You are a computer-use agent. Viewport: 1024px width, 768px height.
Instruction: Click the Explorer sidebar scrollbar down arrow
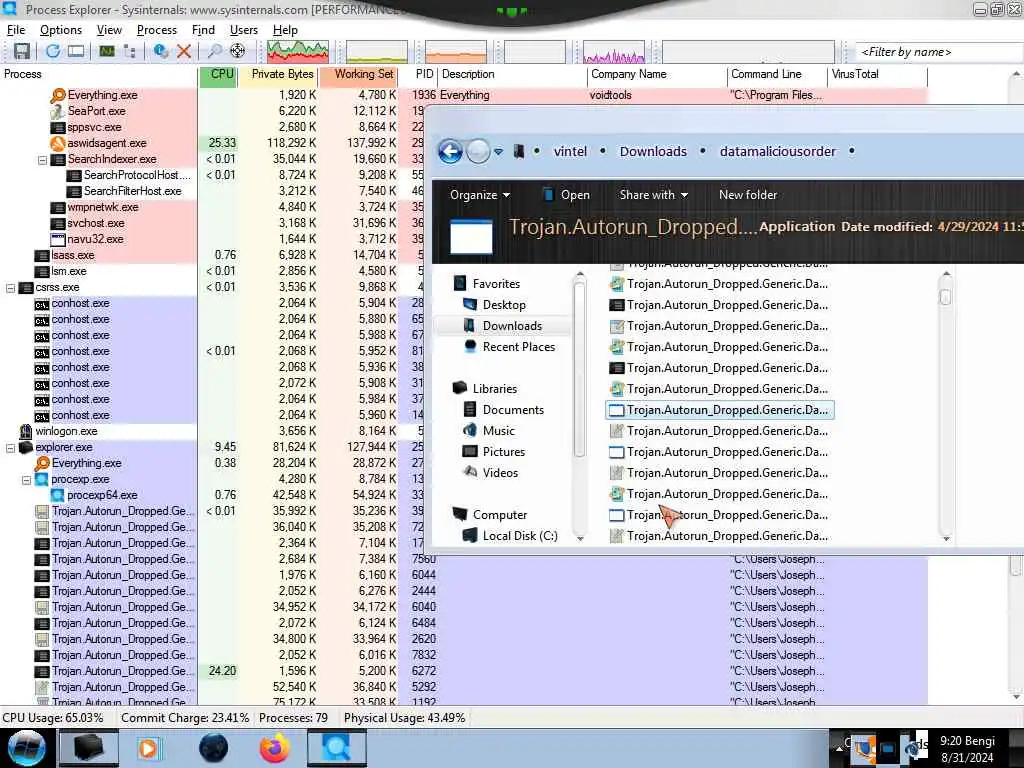coord(579,538)
